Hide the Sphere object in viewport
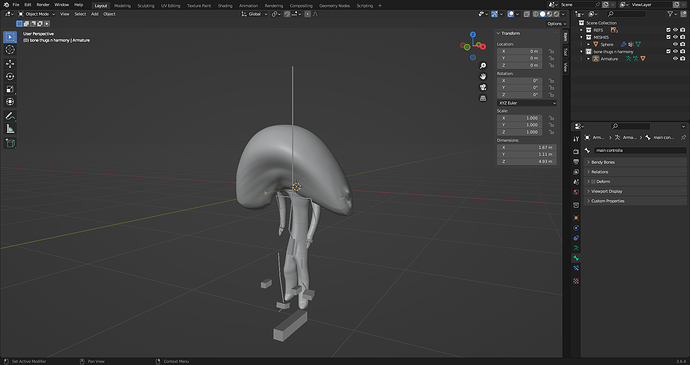The width and height of the screenshot is (690, 365). coord(675,44)
